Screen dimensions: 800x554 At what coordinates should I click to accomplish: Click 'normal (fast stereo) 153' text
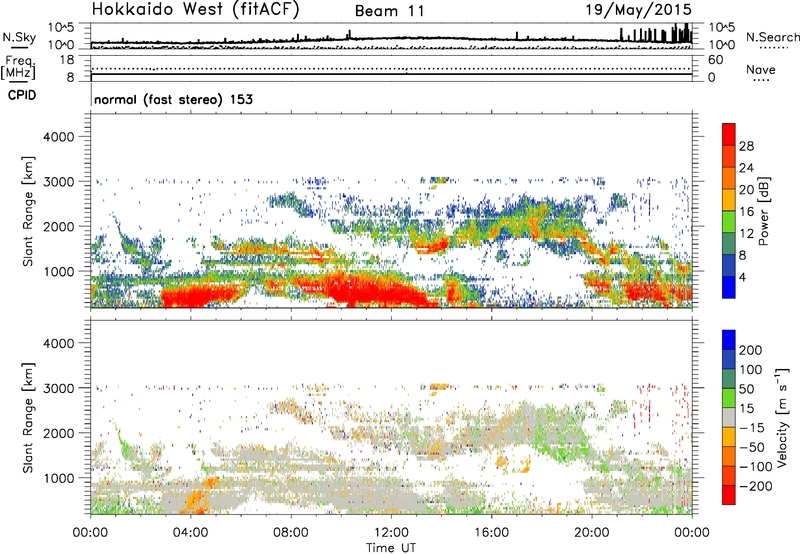click(x=173, y=99)
